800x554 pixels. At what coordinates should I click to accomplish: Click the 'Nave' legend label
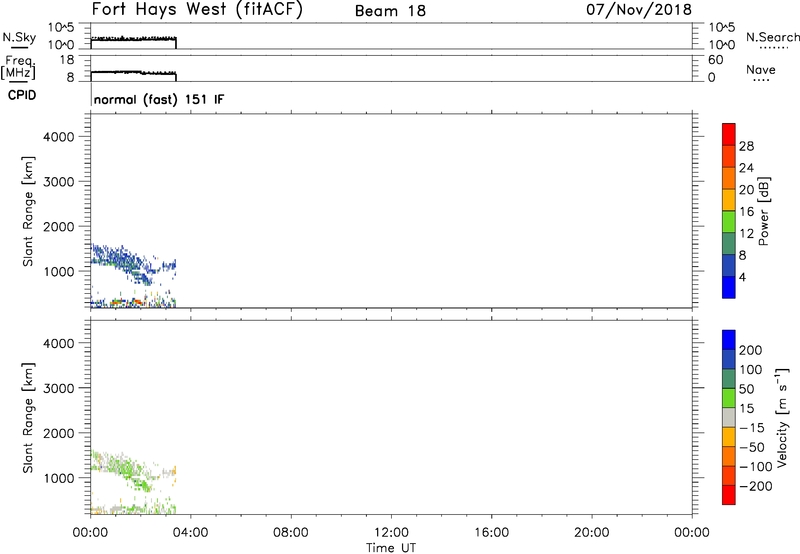pyautogui.click(x=761, y=69)
